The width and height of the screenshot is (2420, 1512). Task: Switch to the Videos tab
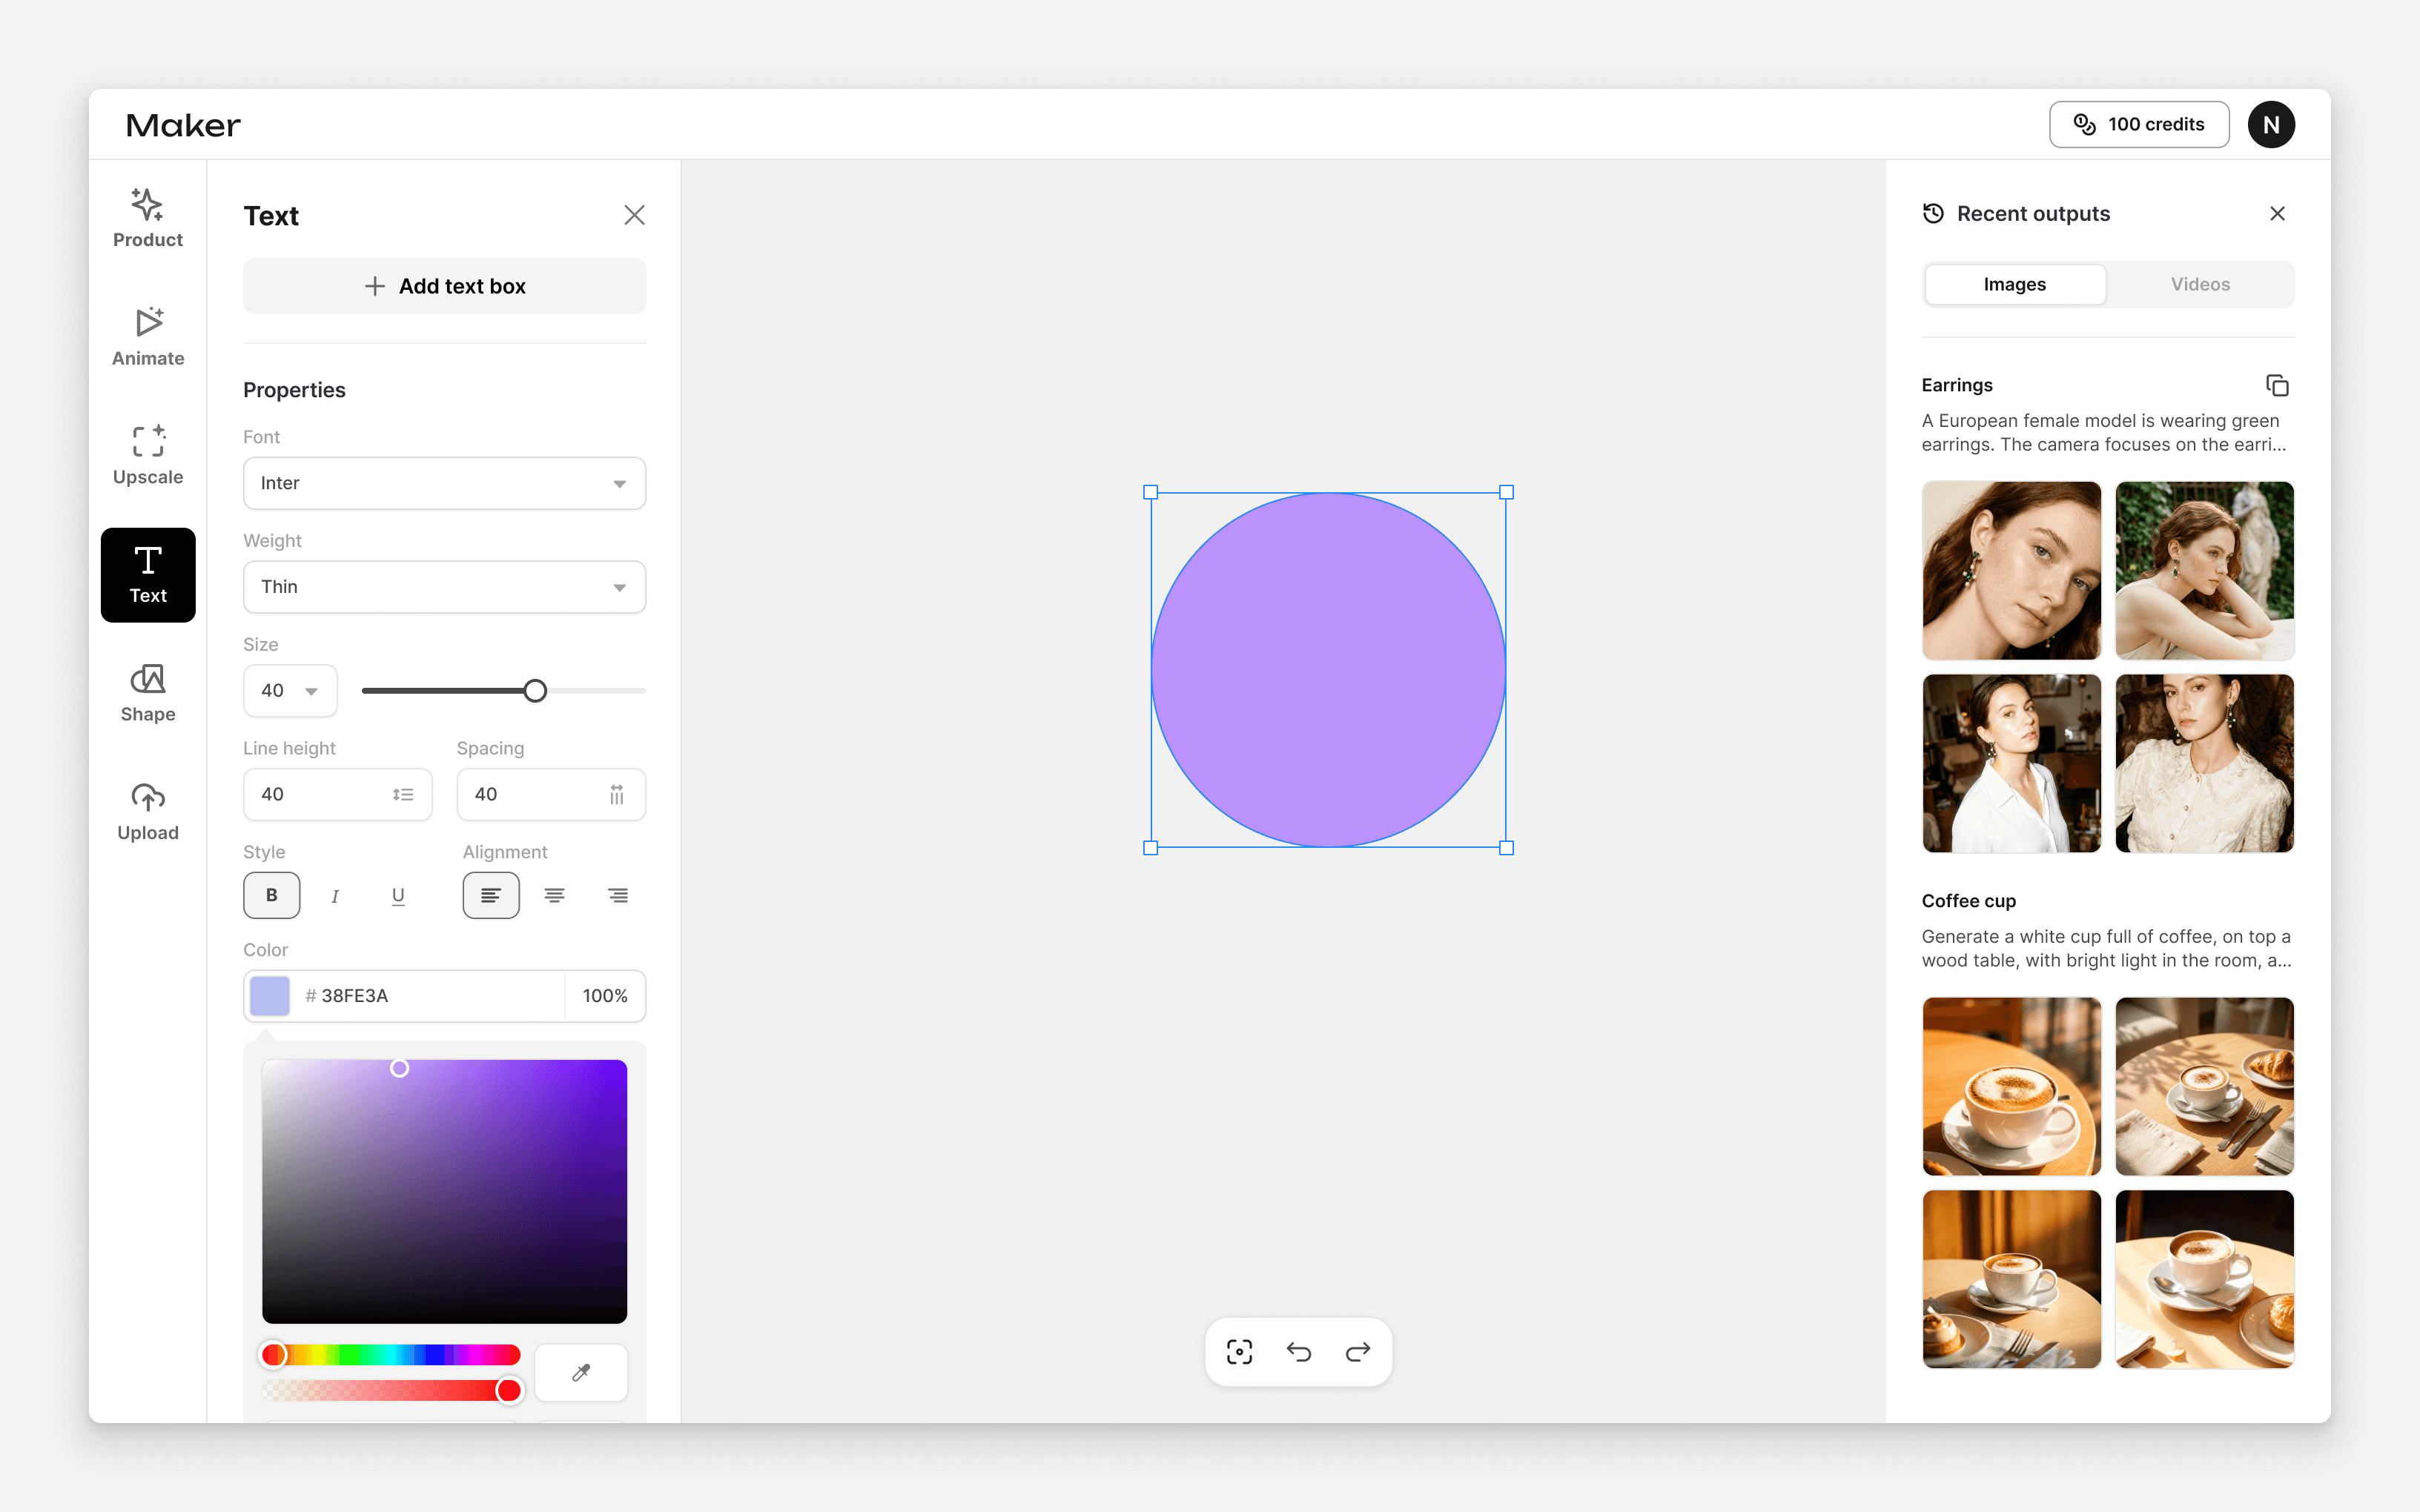tap(2200, 284)
